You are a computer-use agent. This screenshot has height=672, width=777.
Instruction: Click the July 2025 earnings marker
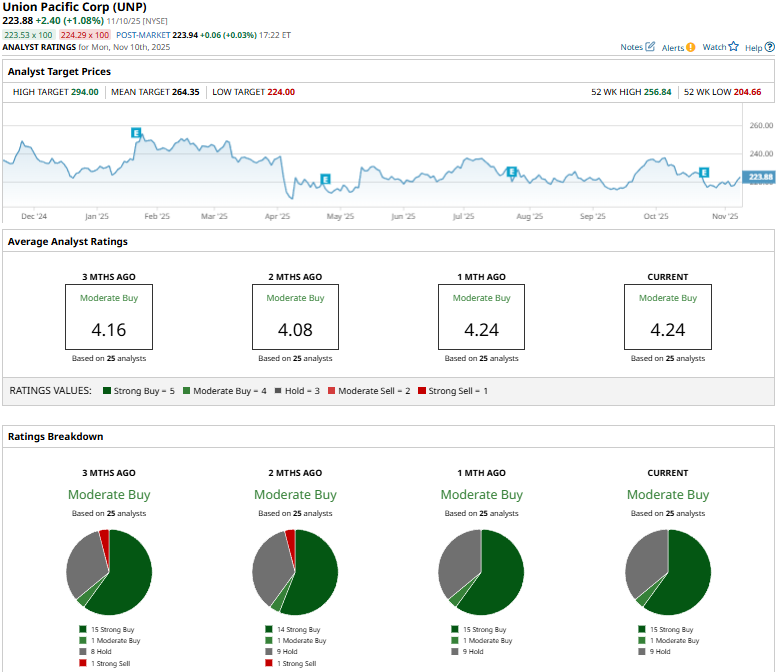(x=511, y=172)
